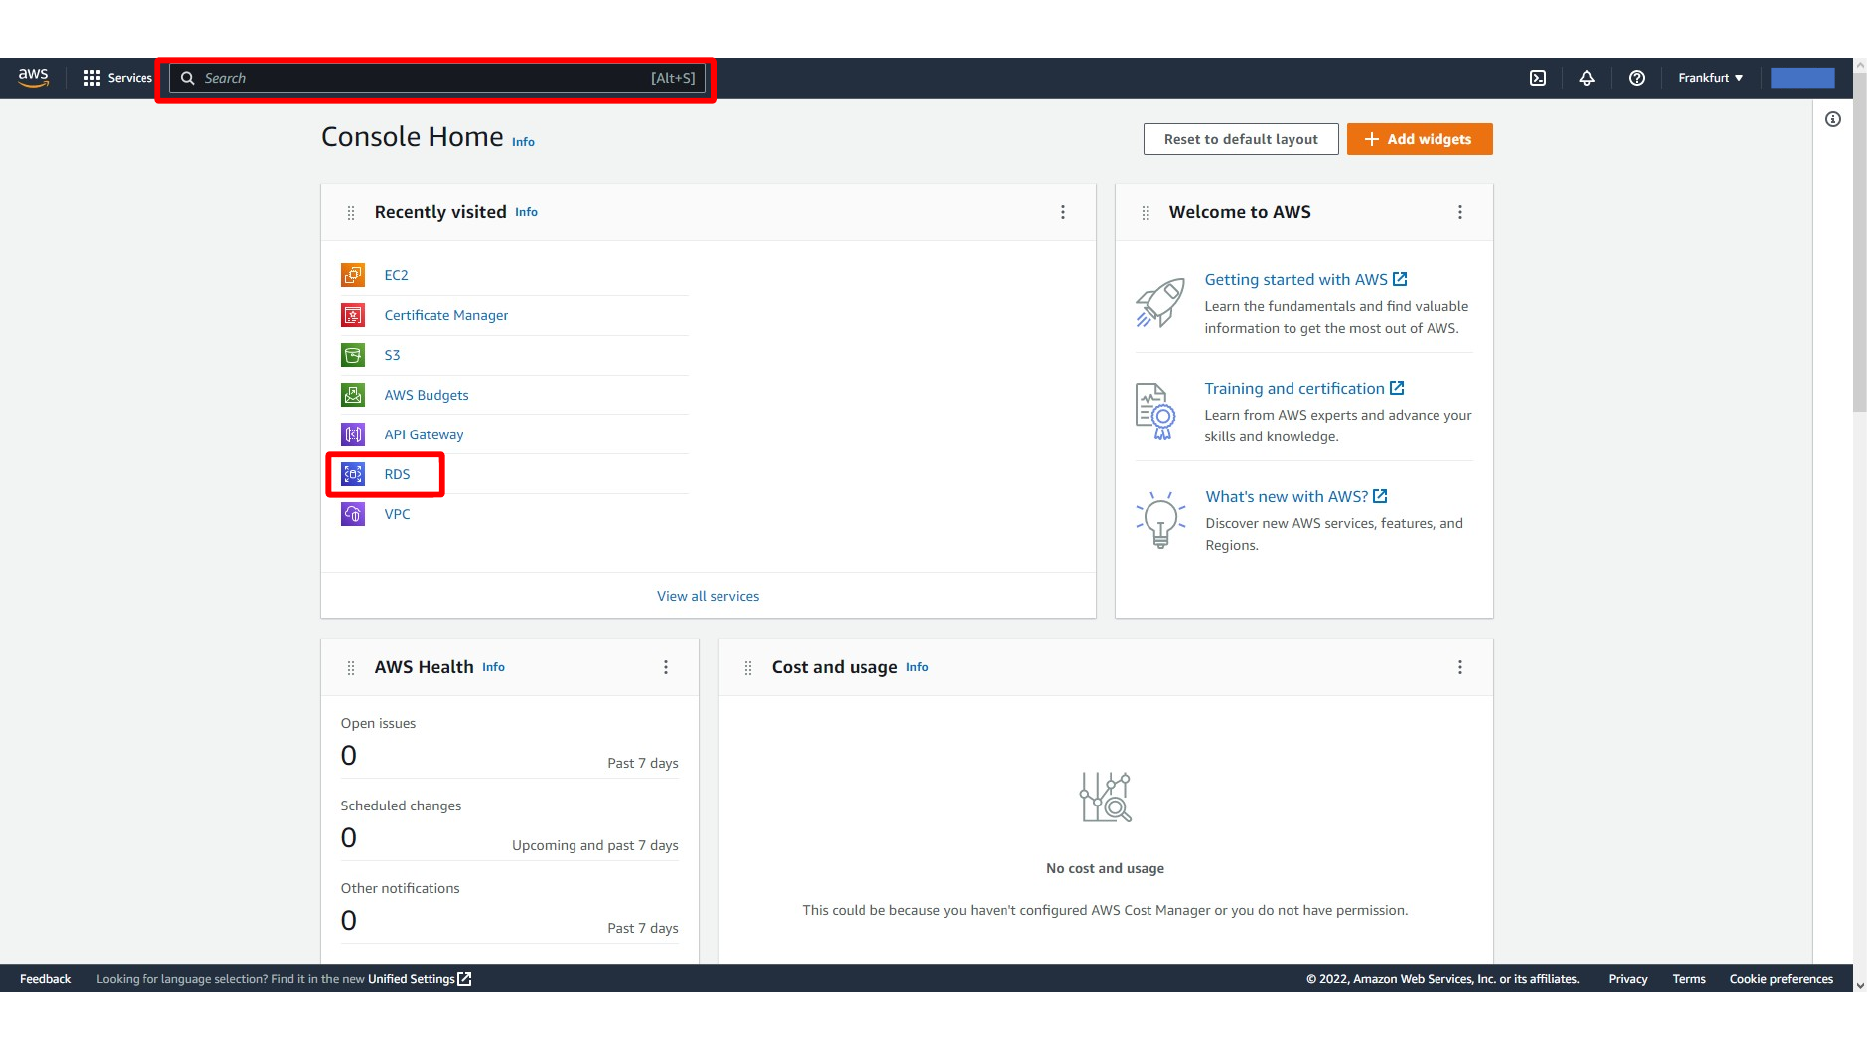This screenshot has height=1050, width=1867.
Task: Grab the Recently visited drag handle
Action: pyautogui.click(x=351, y=212)
